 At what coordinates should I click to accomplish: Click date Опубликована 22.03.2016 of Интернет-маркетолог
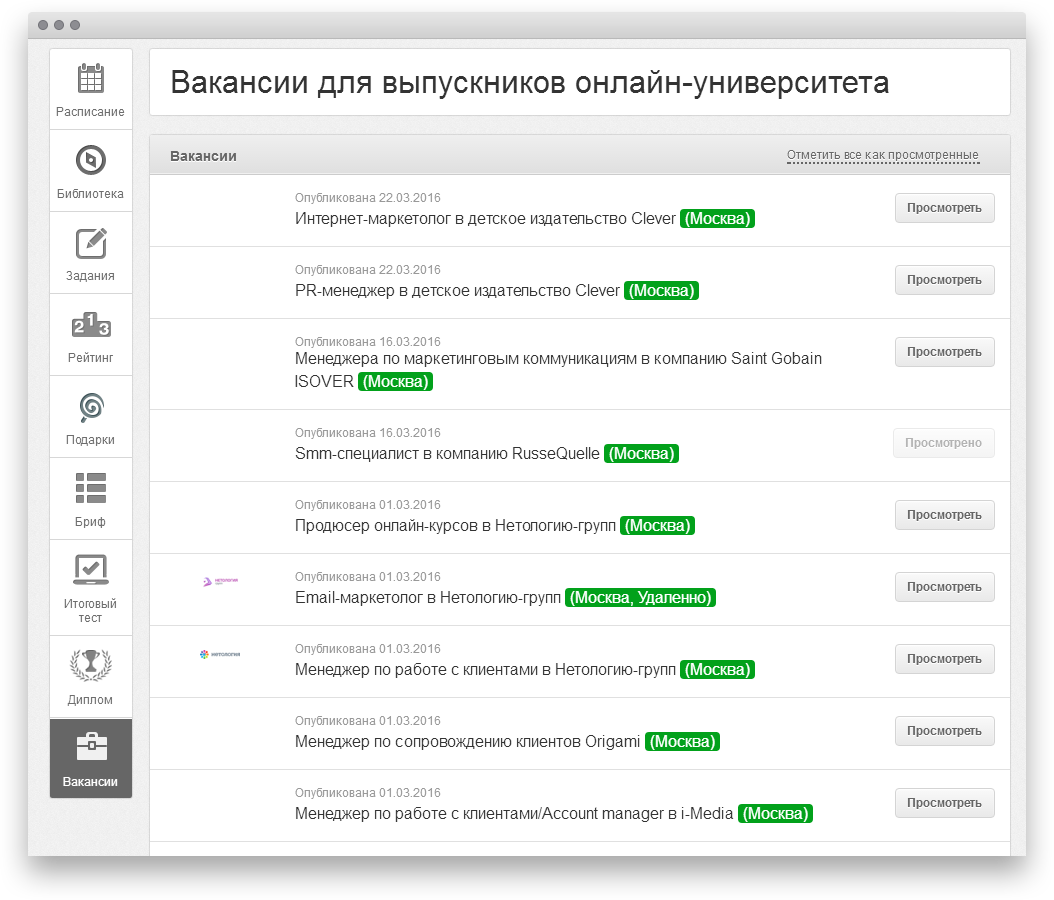pyautogui.click(x=368, y=198)
